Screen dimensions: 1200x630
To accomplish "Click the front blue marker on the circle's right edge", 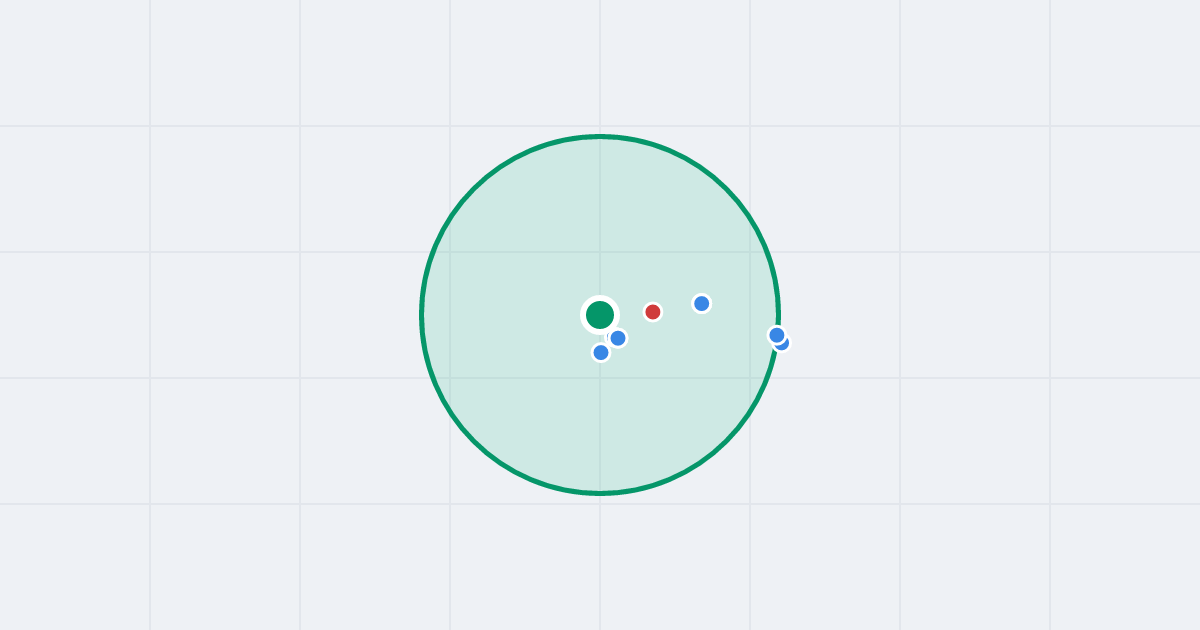I will (777, 335).
